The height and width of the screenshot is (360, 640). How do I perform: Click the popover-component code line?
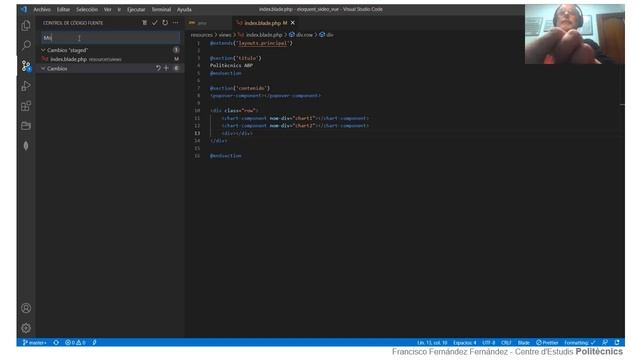point(265,96)
